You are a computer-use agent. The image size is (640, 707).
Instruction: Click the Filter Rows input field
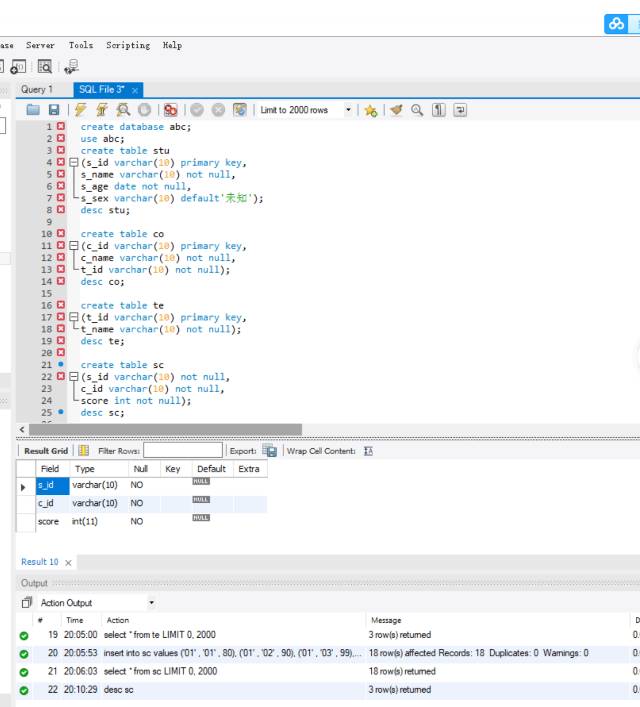click(x=182, y=451)
